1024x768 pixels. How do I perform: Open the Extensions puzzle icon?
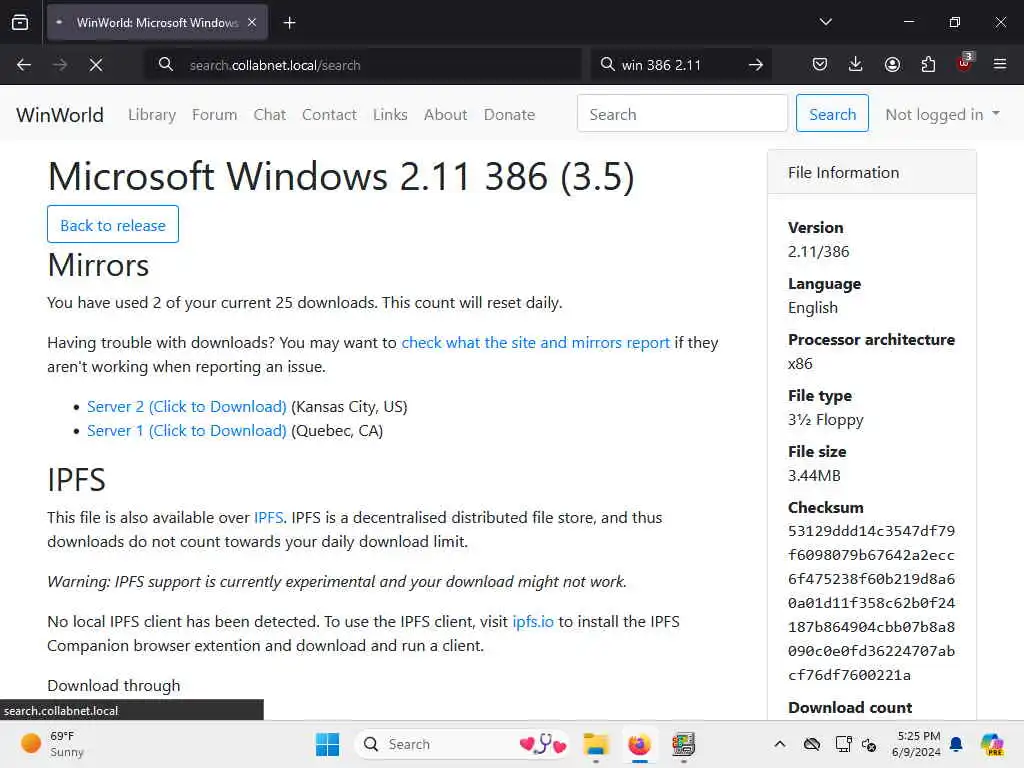pyautogui.click(x=928, y=64)
